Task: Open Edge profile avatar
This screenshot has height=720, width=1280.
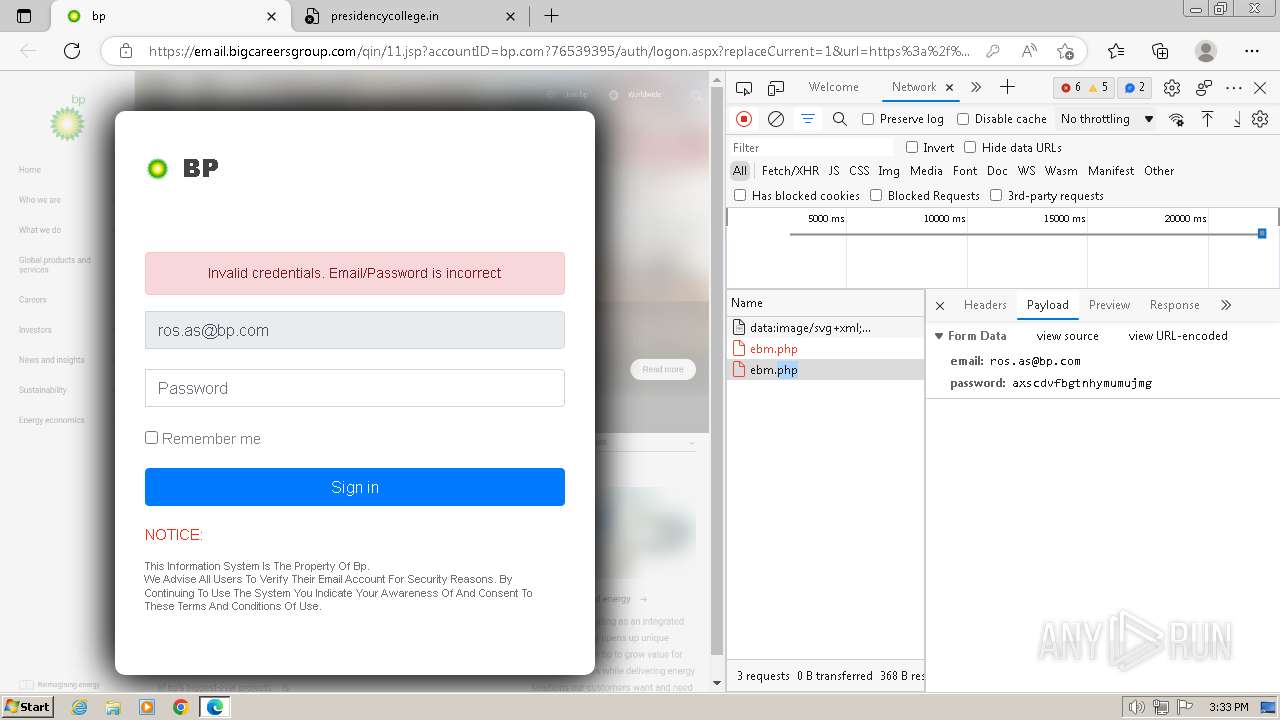Action: [x=1206, y=51]
